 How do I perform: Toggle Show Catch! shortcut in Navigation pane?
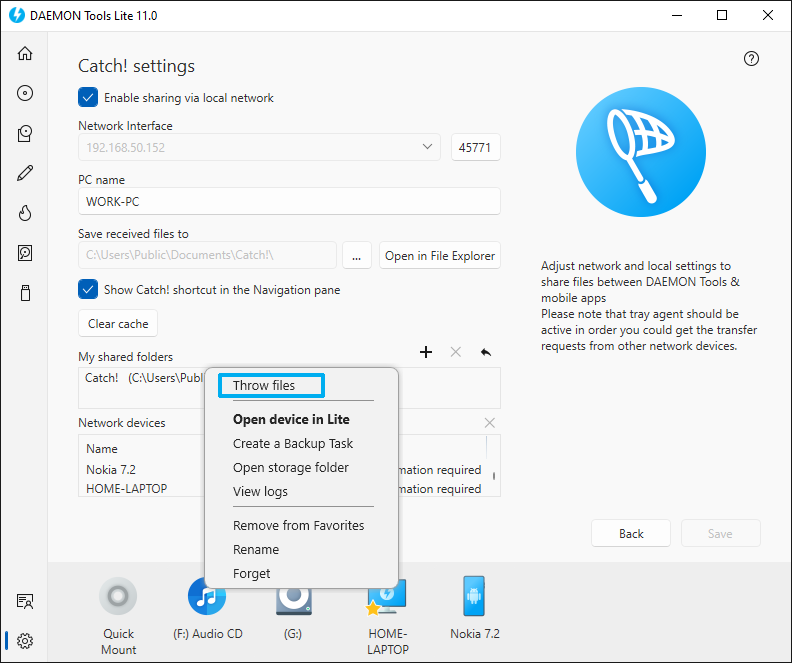click(88, 289)
